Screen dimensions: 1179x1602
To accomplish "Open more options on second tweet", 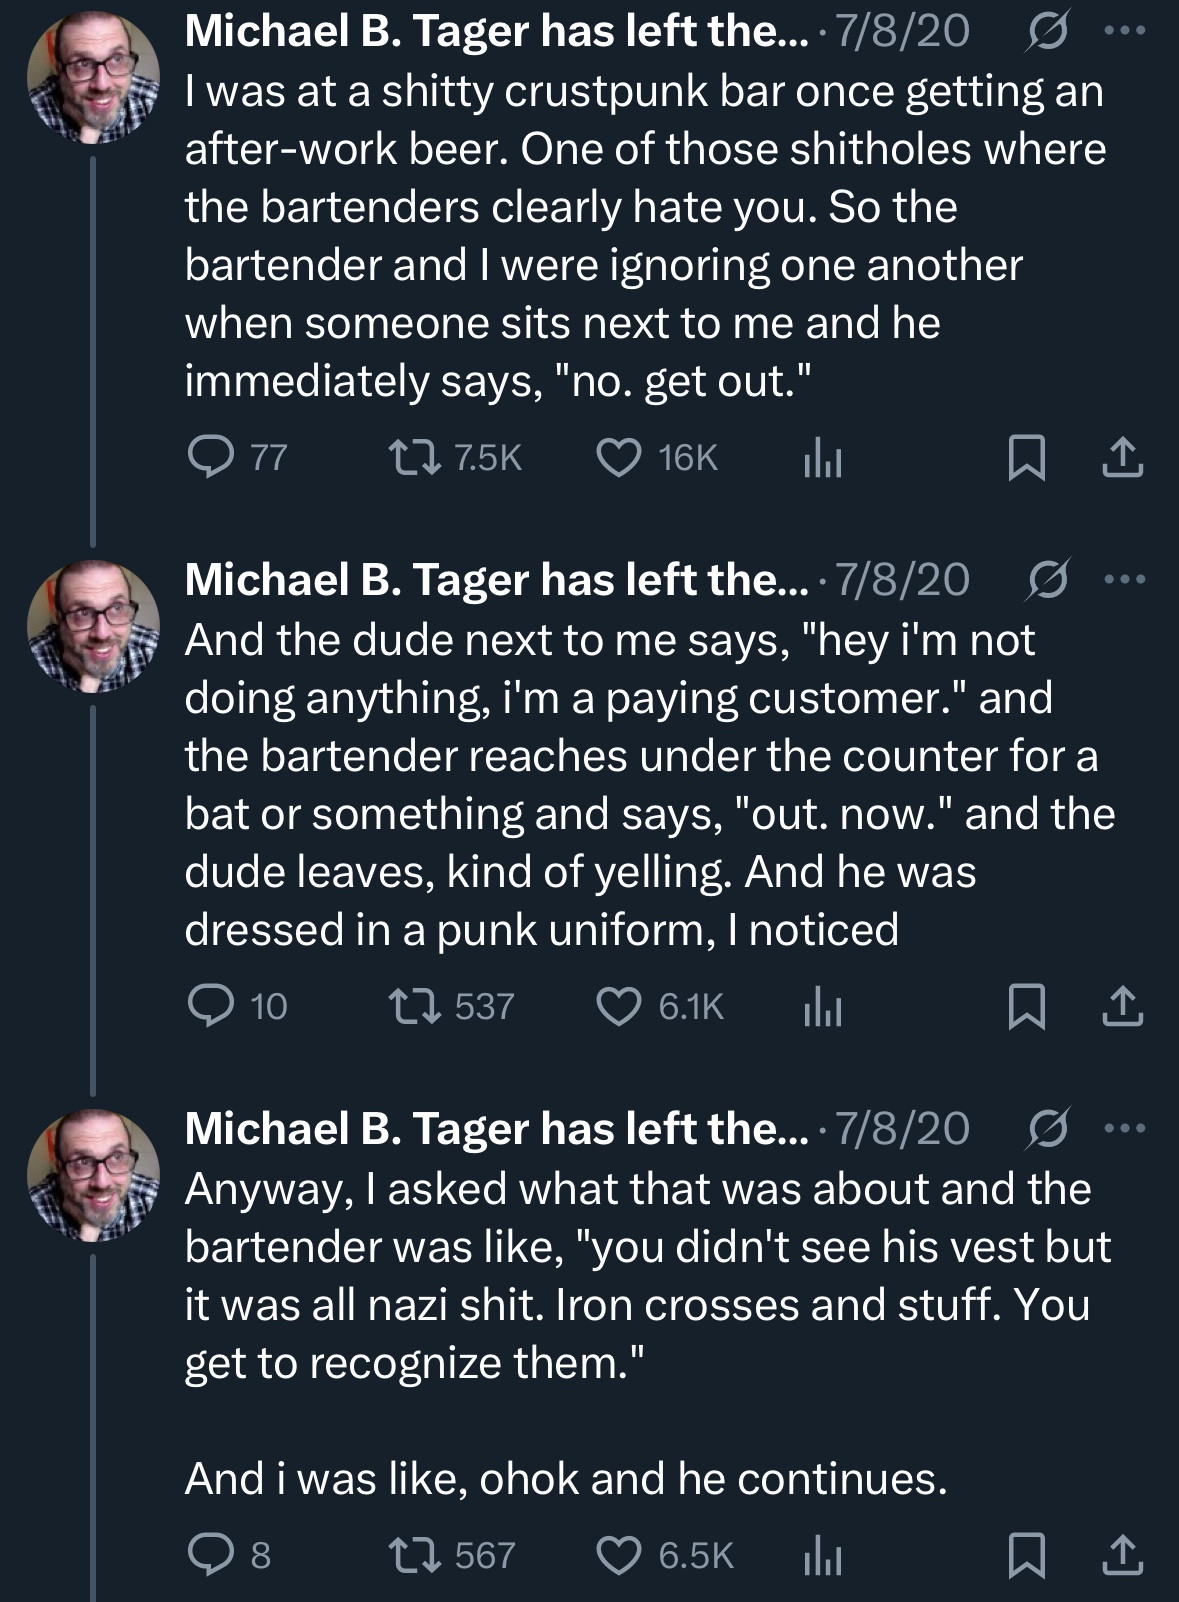I will coord(1124,579).
